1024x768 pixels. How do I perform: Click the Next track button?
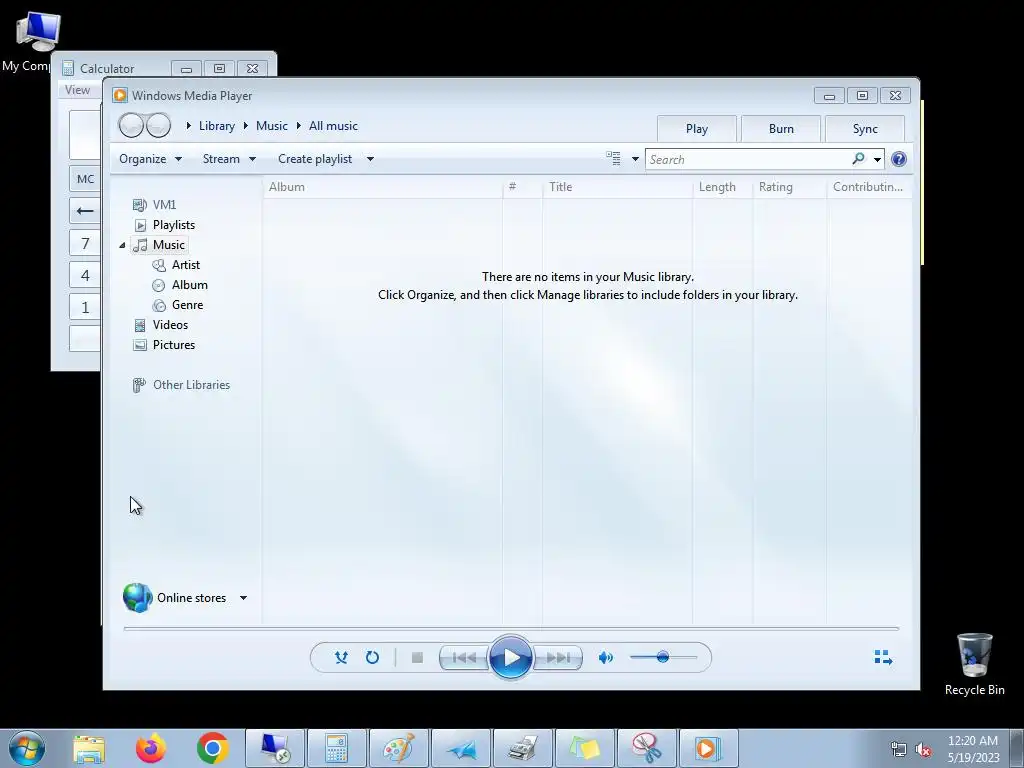[558, 658]
